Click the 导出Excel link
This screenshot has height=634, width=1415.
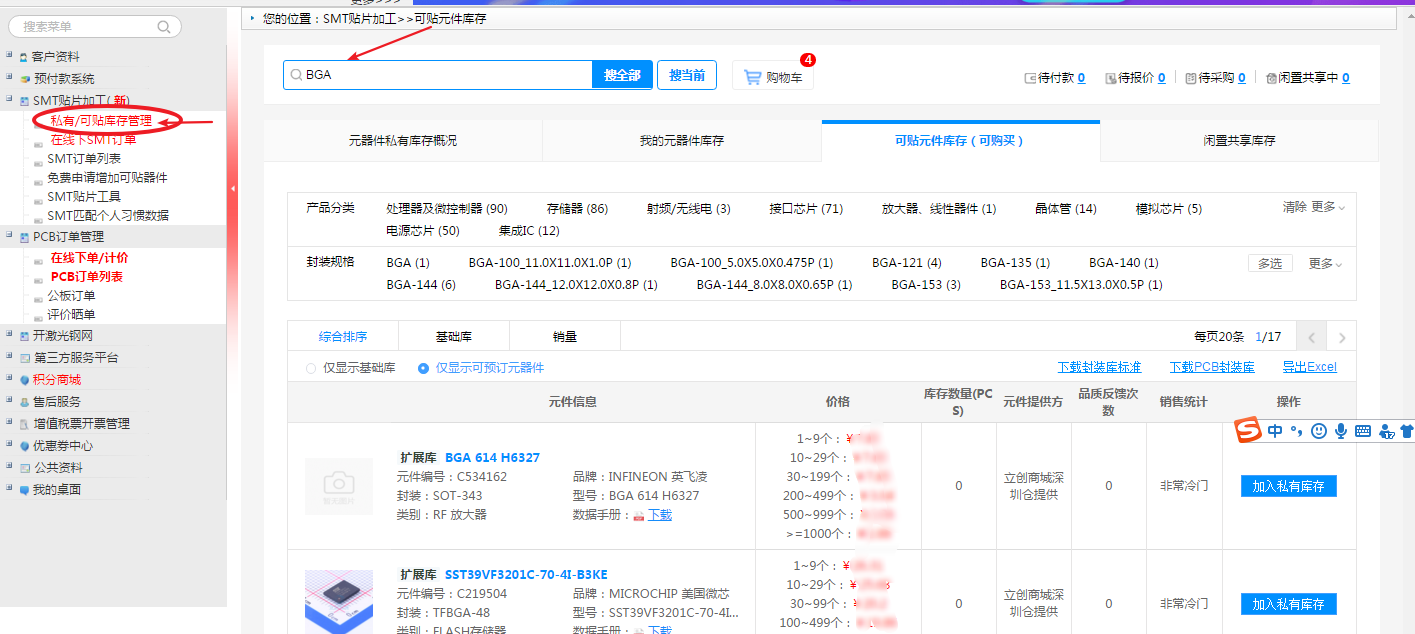tap(1309, 367)
